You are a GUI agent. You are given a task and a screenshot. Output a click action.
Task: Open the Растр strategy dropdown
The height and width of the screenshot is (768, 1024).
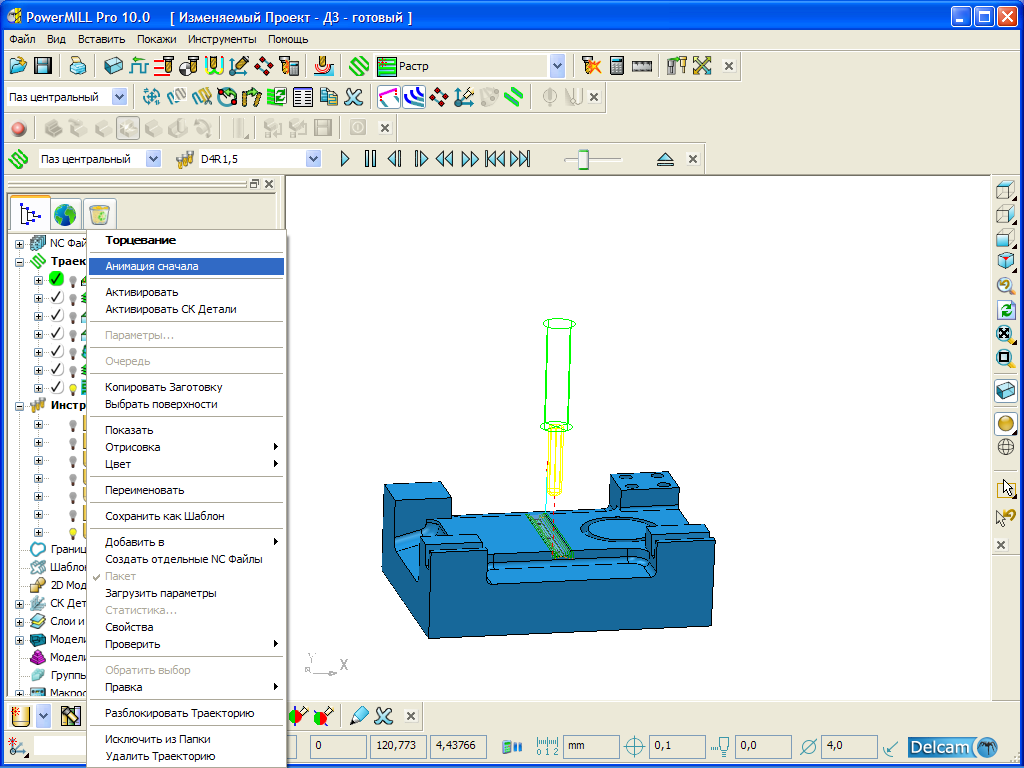click(x=556, y=66)
